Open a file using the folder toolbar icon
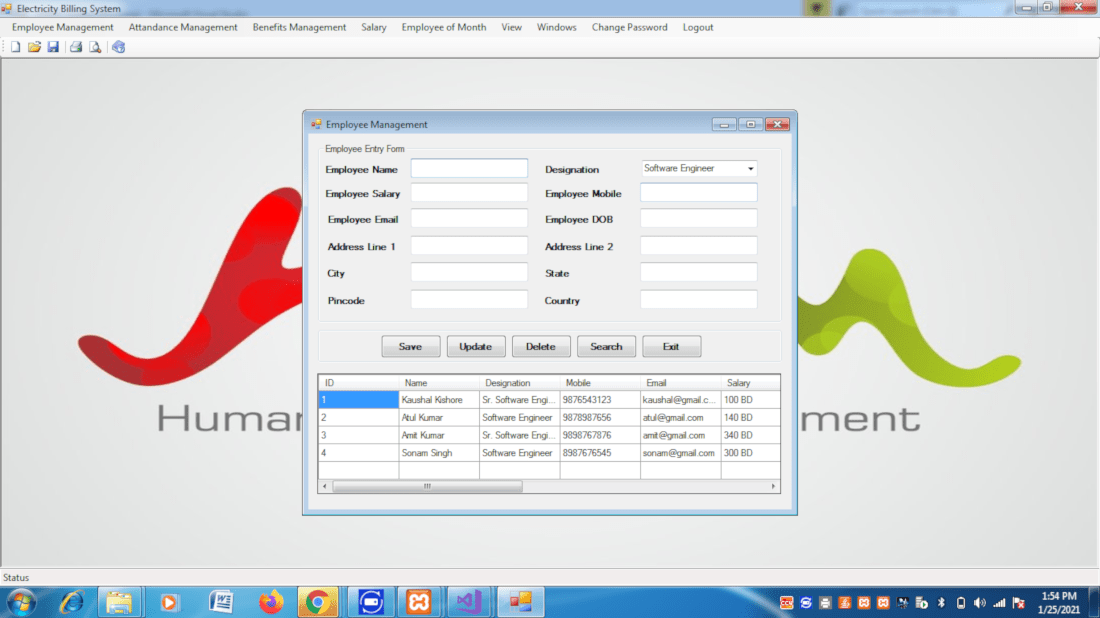Viewport: 1100px width, 618px height. click(34, 47)
